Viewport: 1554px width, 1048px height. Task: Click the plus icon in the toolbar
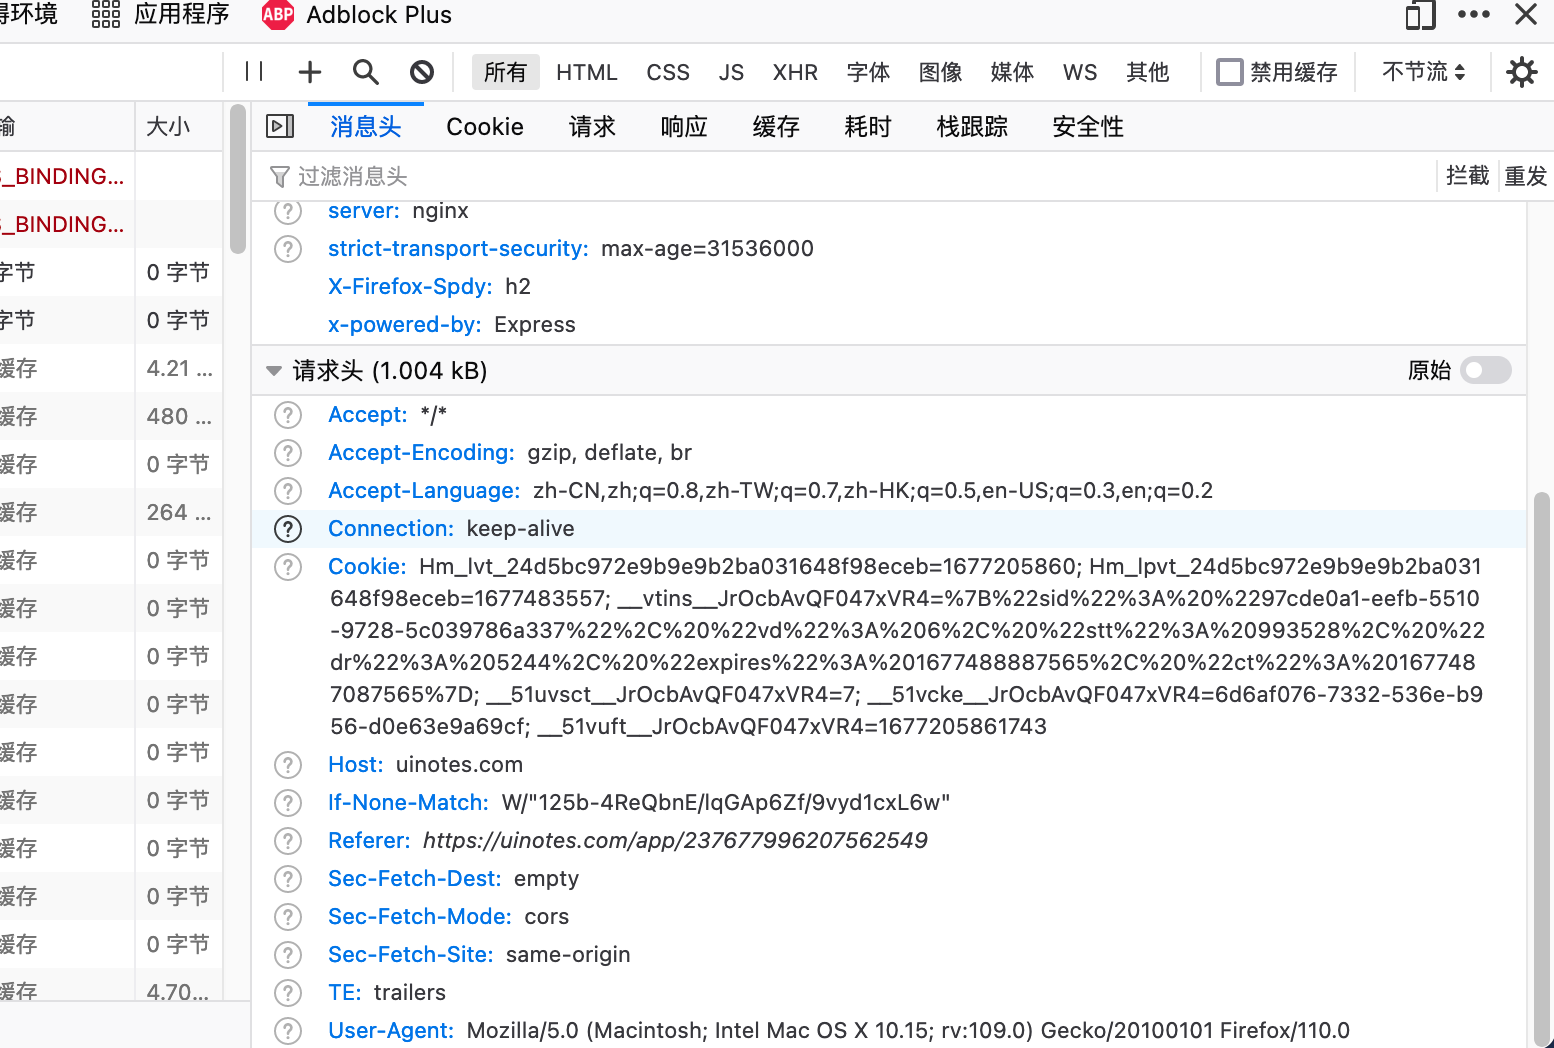coord(310,72)
